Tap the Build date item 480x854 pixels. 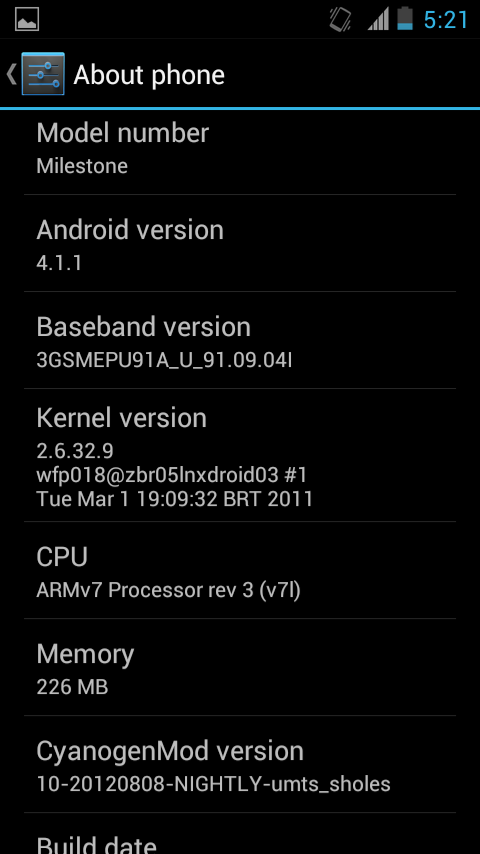point(240,834)
